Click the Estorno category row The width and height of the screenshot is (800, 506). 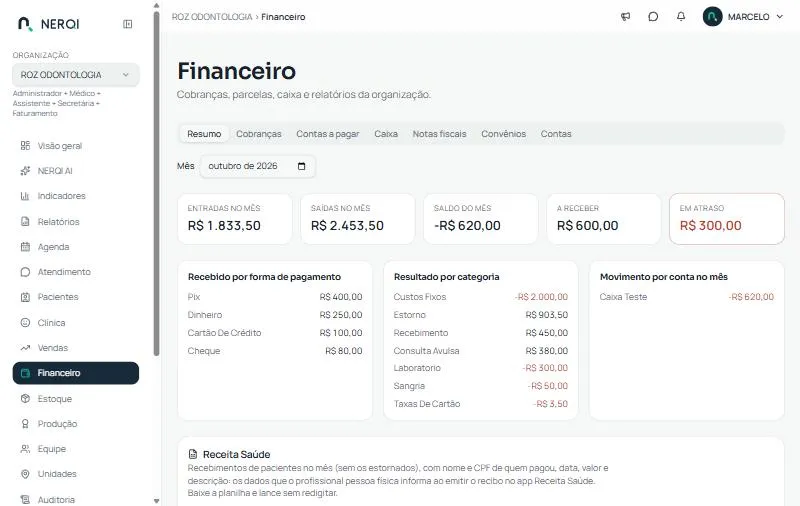(481, 315)
